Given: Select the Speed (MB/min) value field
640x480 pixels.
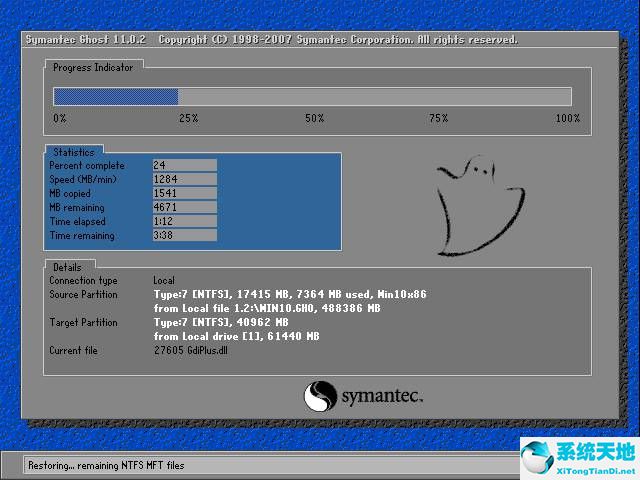Looking at the screenshot, I should point(184,180).
